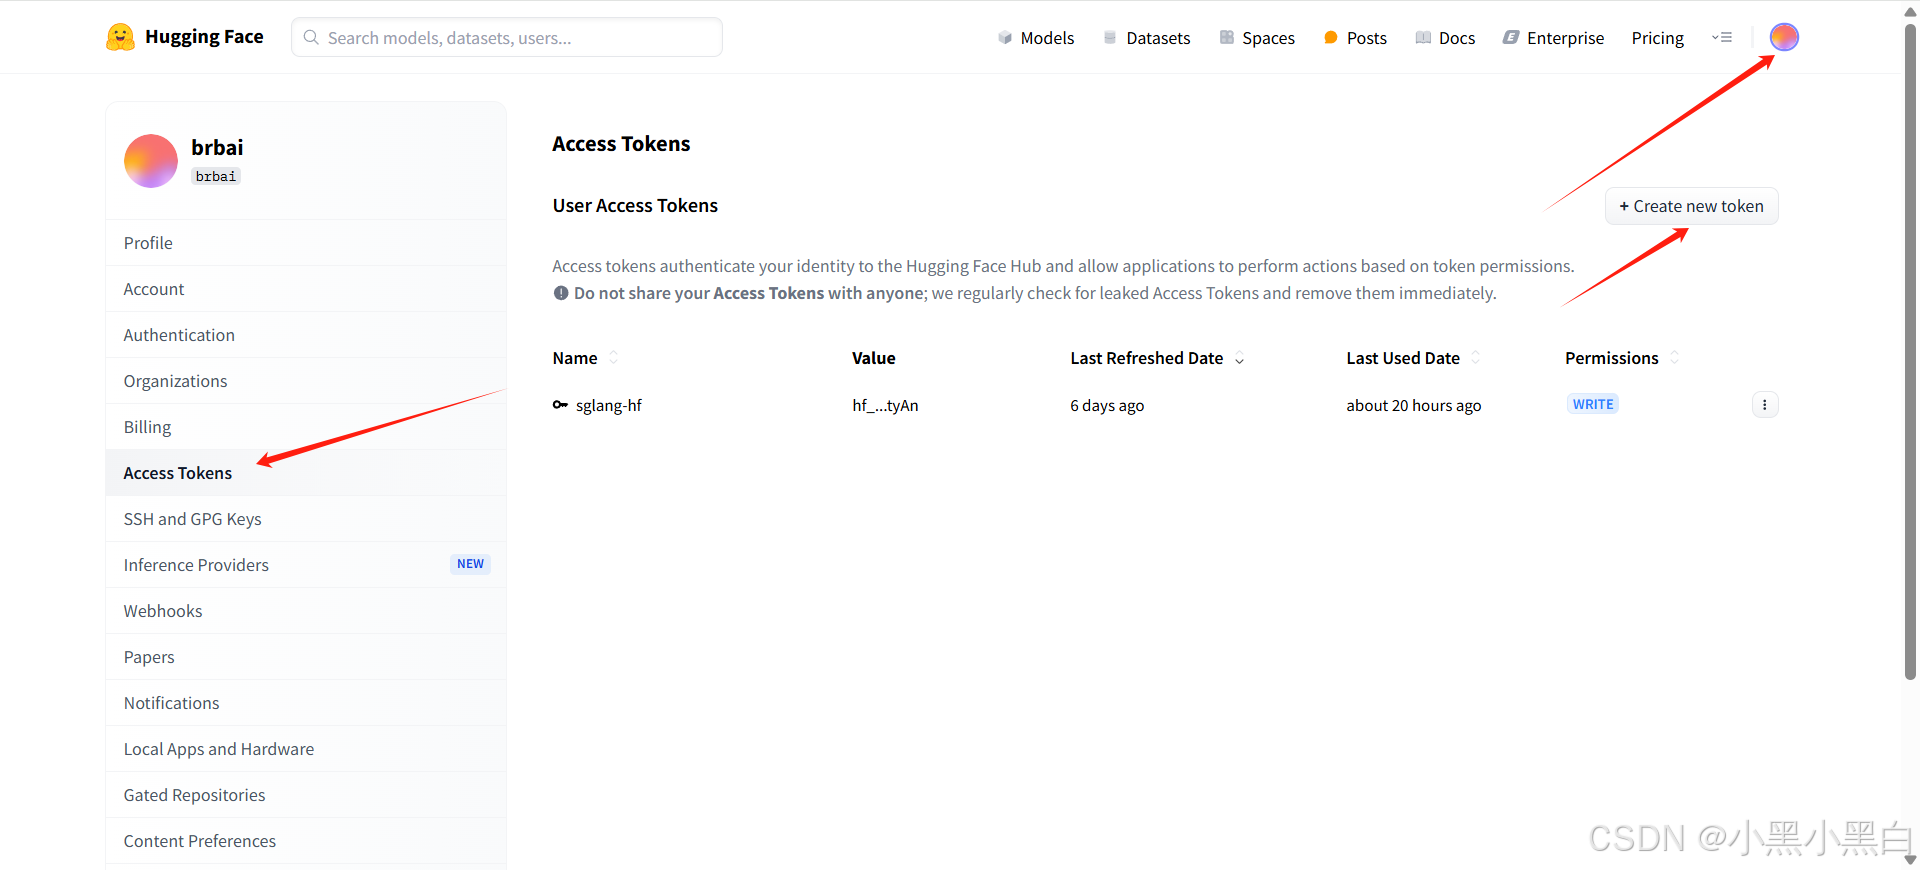Go to Datasets page
1920x870 pixels.
click(1158, 38)
